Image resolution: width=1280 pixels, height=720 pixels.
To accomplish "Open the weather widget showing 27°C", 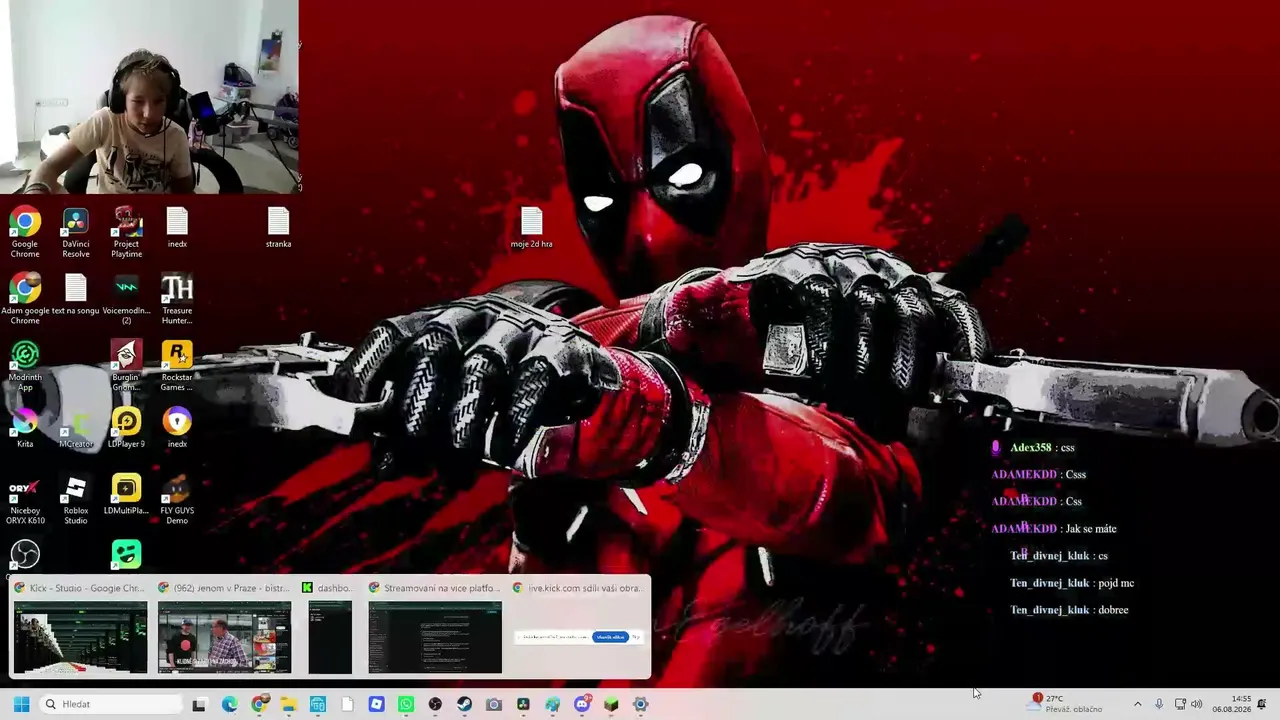I will pos(1066,704).
